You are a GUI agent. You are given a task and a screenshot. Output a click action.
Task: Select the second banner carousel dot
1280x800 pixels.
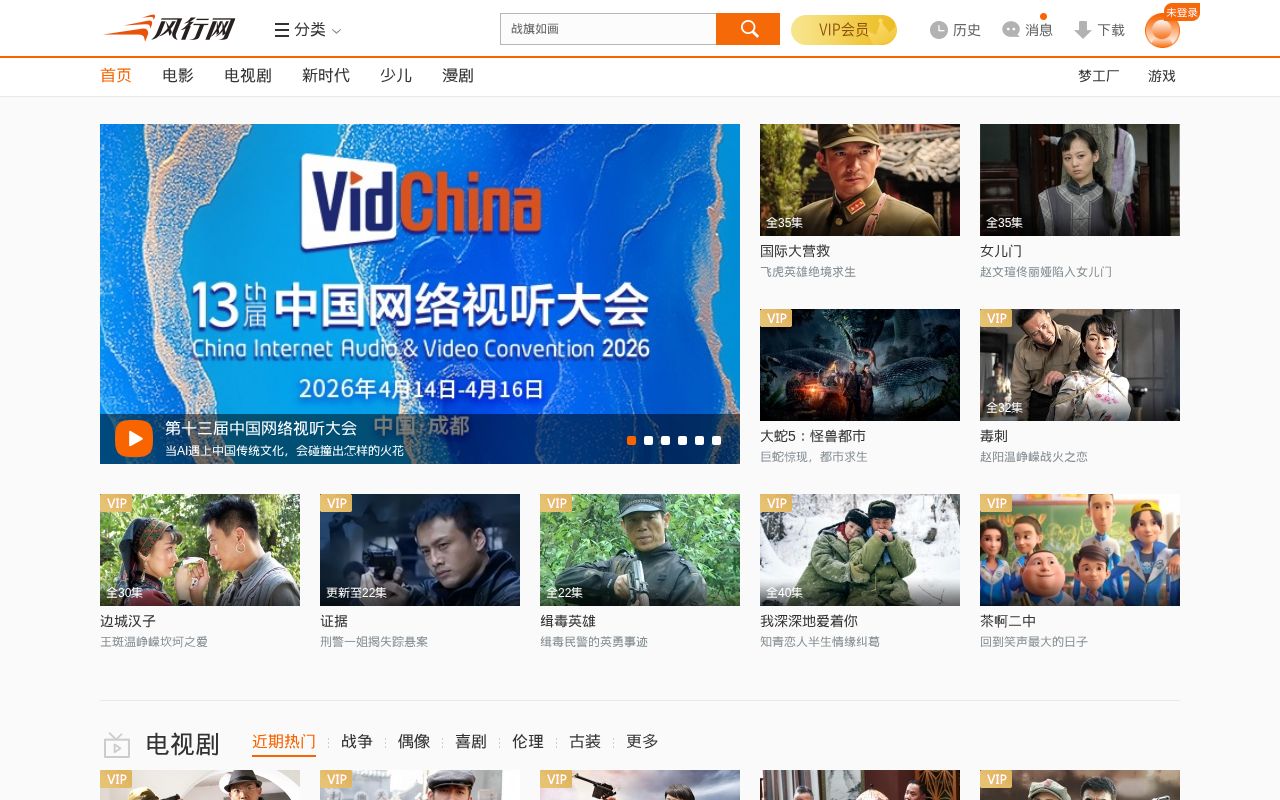pos(649,440)
